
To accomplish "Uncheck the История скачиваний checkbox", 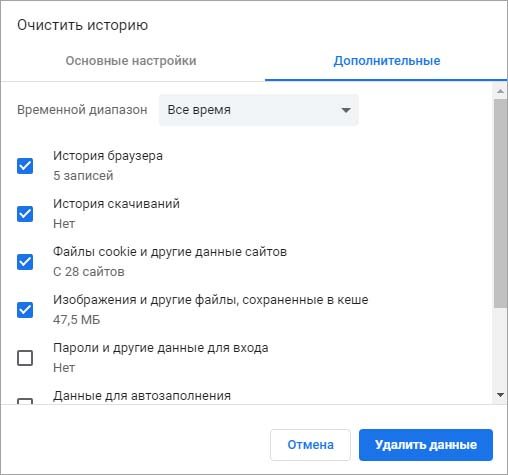I will click(x=25, y=214).
